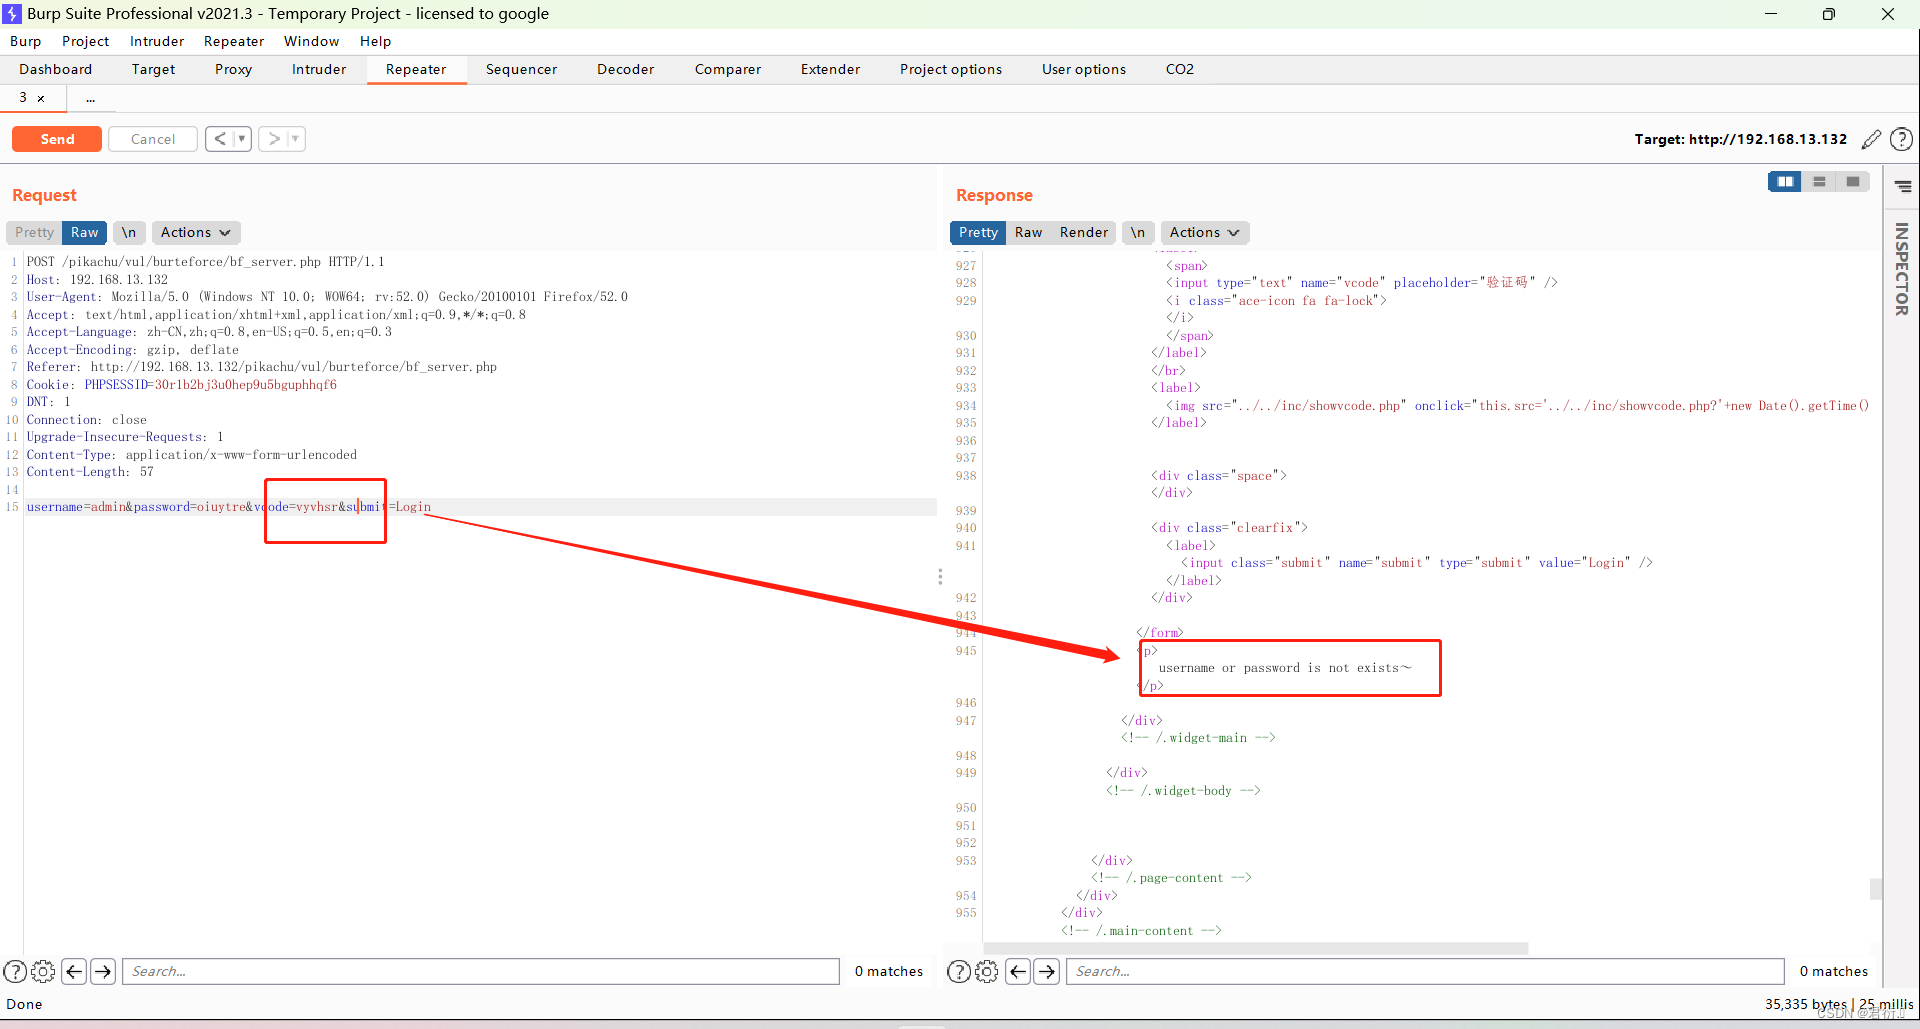Jump to previous match in Response search
Screen dimensions: 1920x1029
(1018, 971)
